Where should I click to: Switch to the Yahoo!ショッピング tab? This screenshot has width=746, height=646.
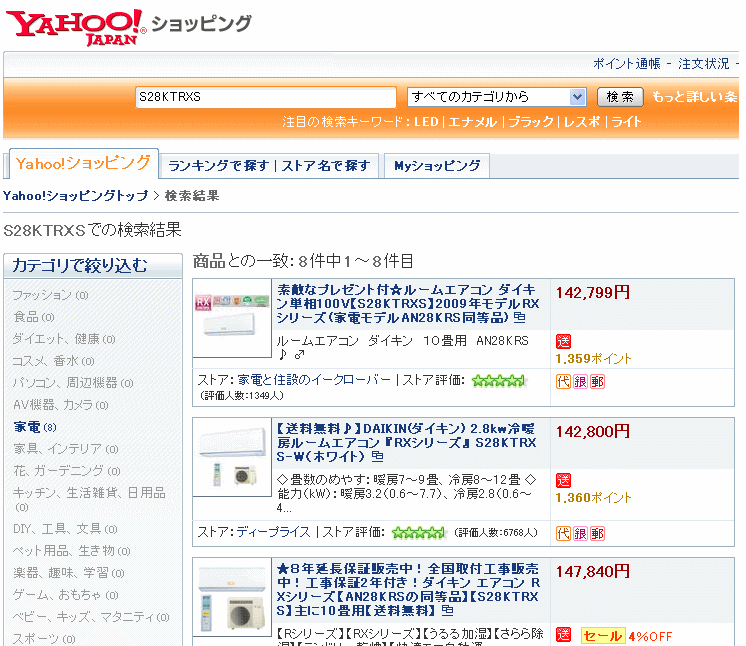click(83, 163)
